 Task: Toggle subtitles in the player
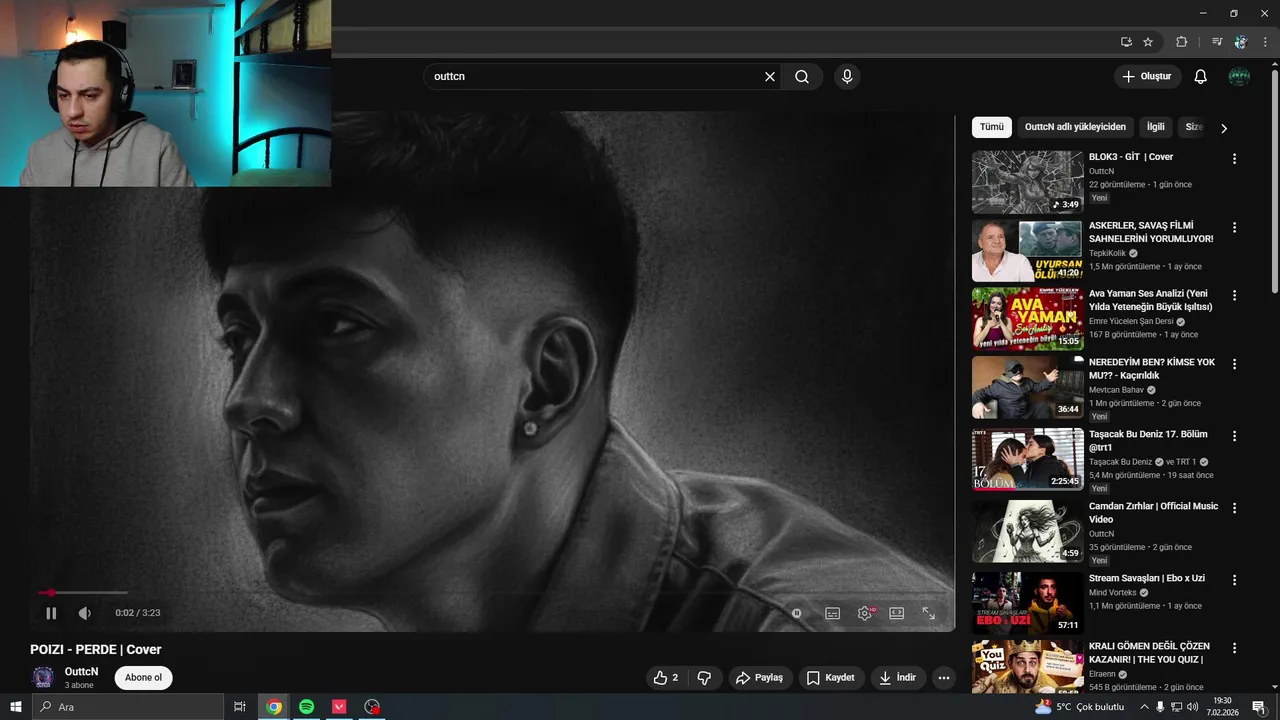point(832,613)
